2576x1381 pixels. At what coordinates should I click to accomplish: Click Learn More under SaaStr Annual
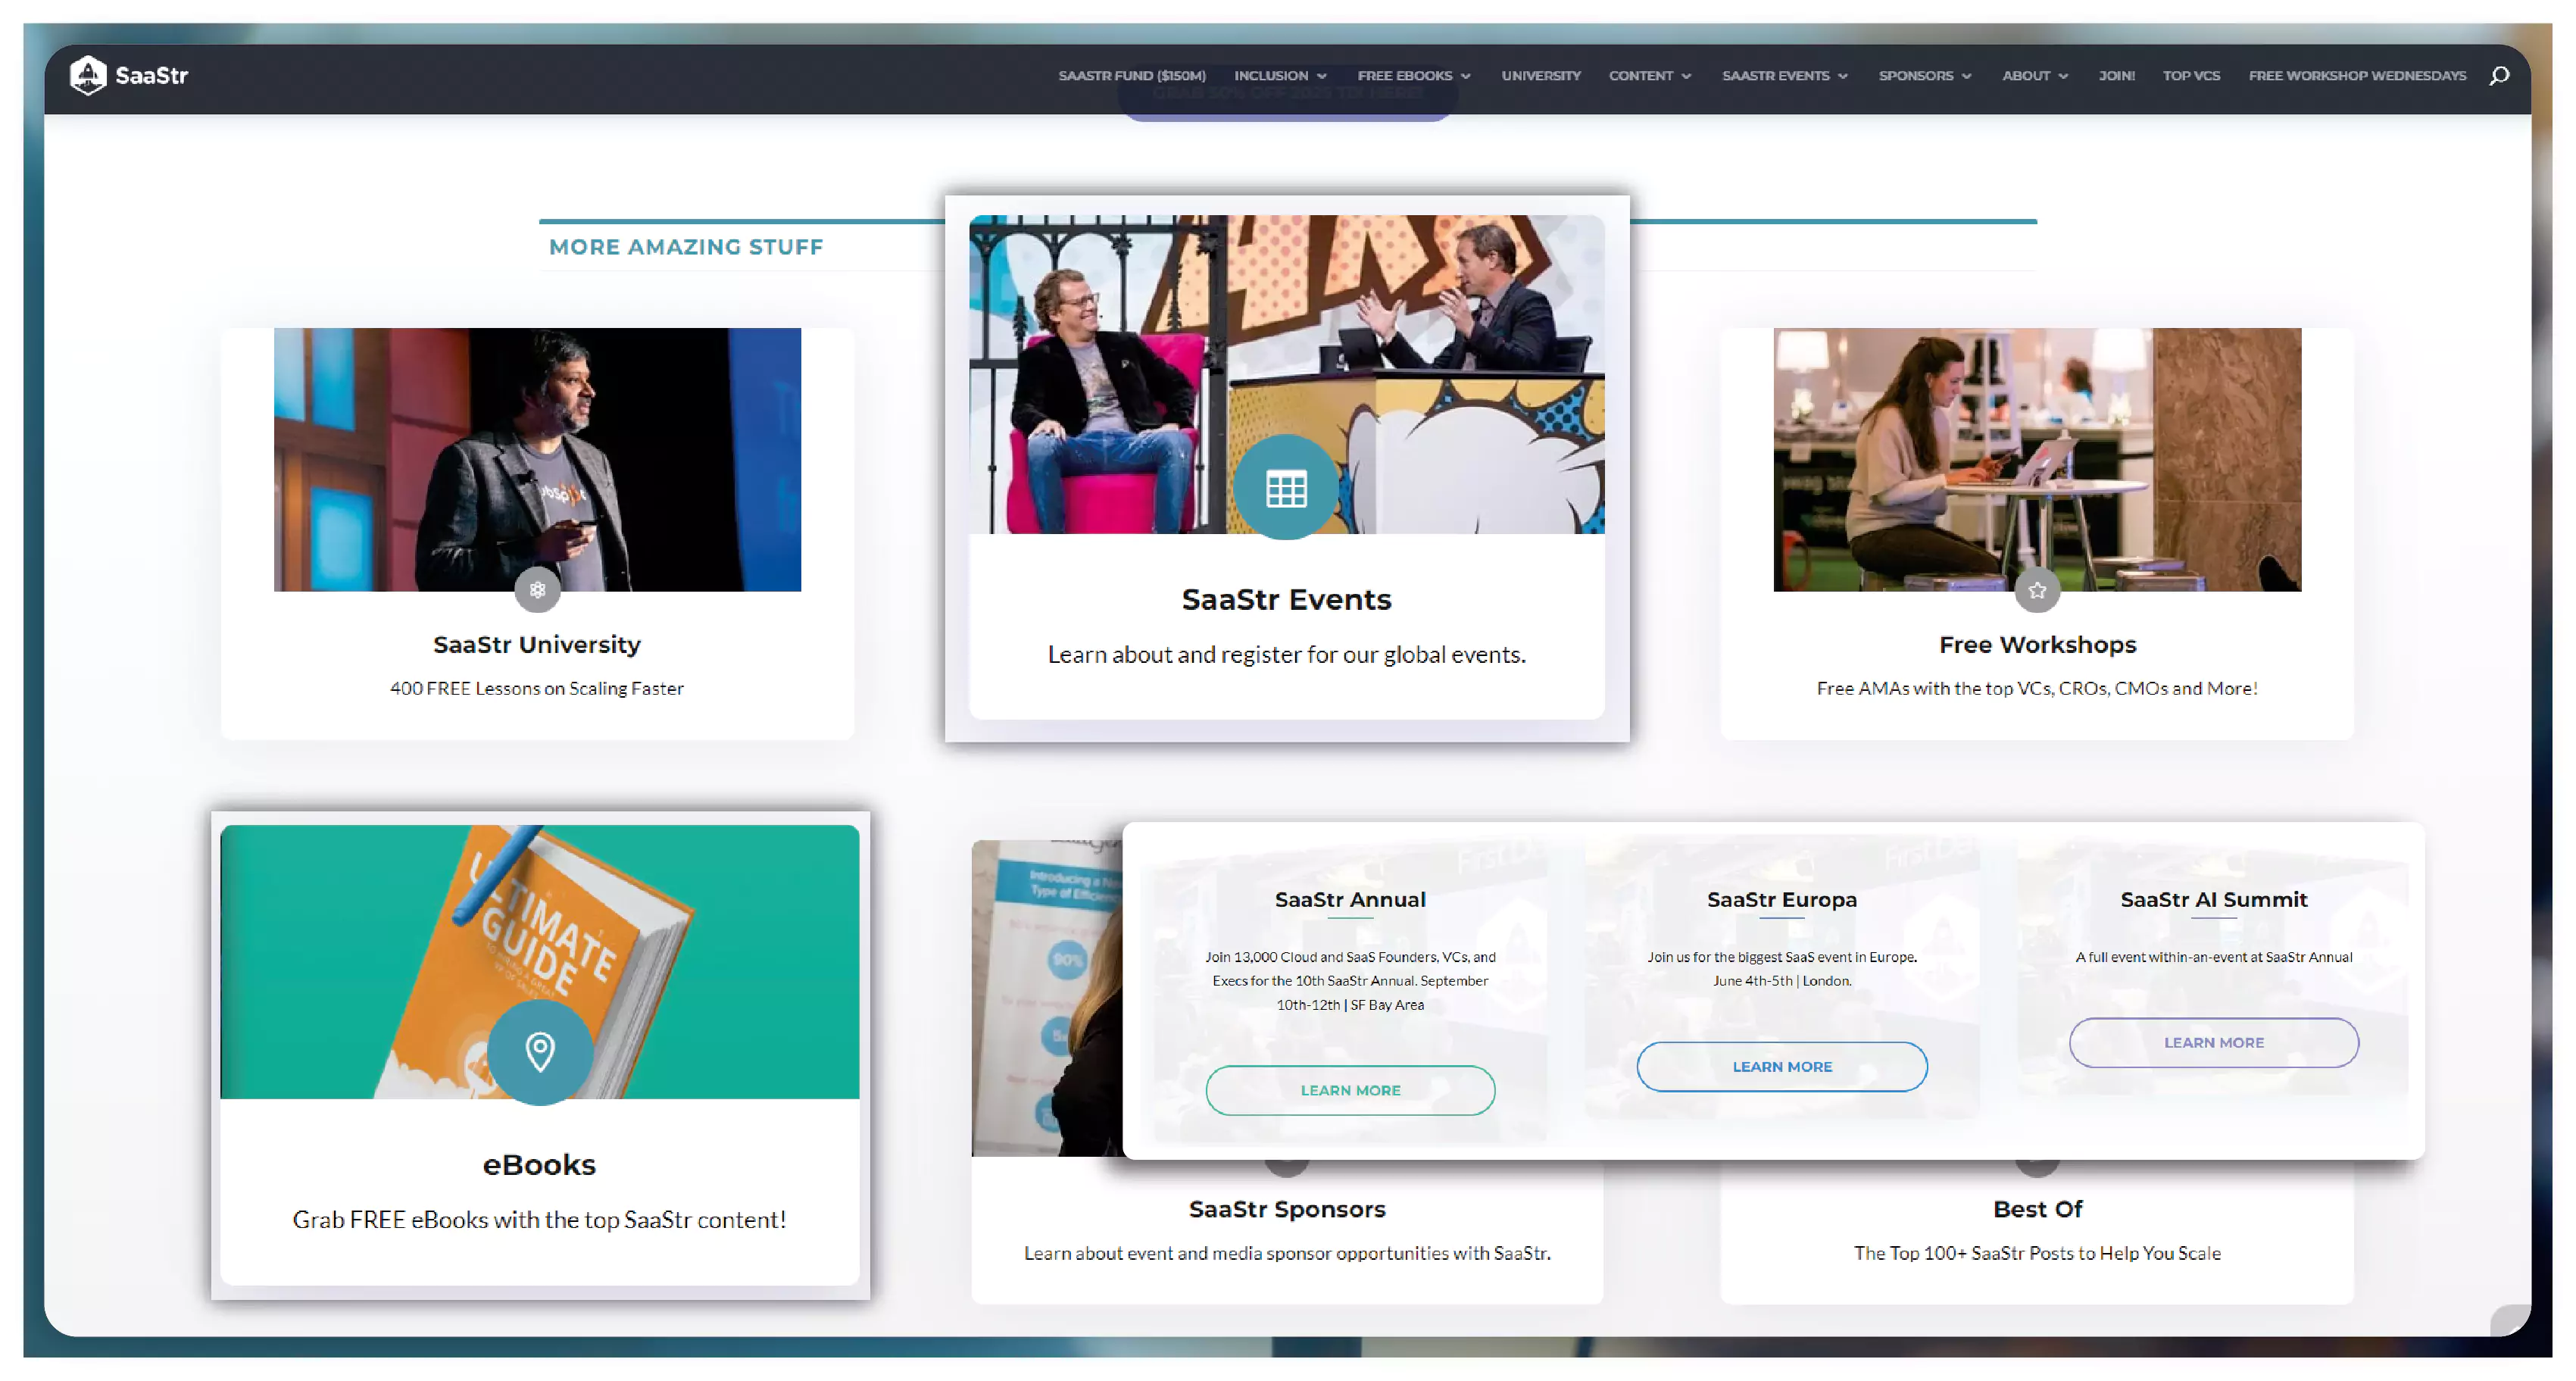(1350, 1090)
